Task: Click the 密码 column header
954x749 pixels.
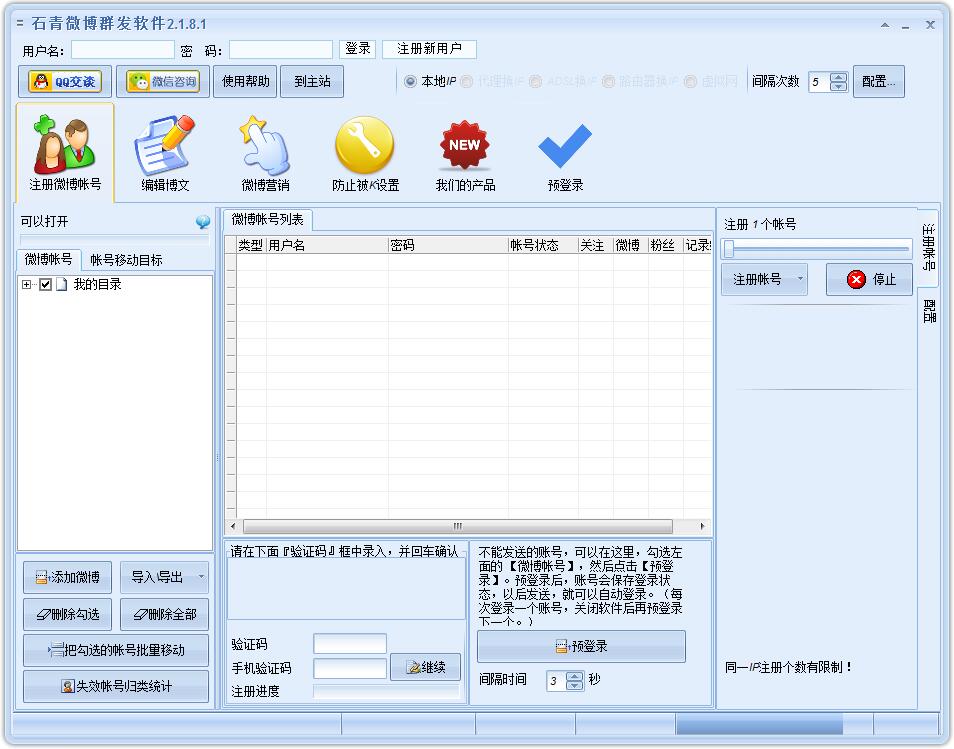Action: (448, 245)
